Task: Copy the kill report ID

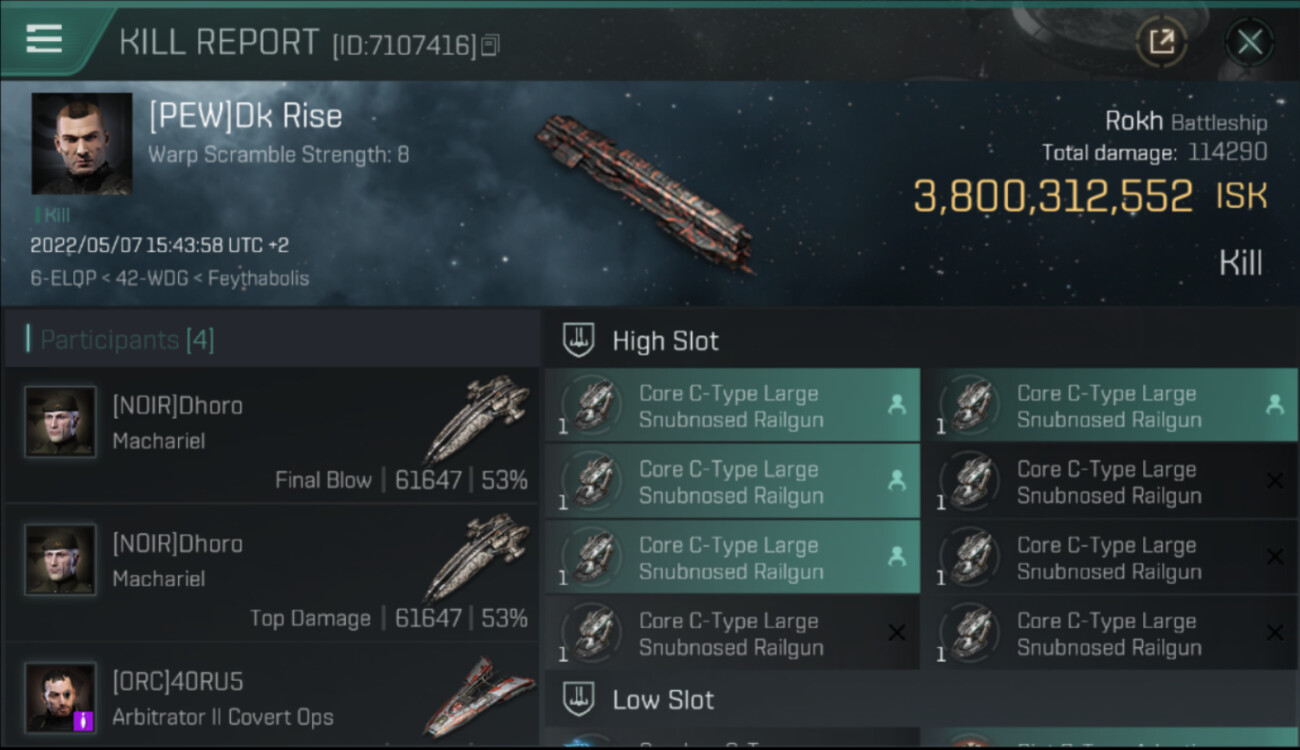Action: [490, 45]
